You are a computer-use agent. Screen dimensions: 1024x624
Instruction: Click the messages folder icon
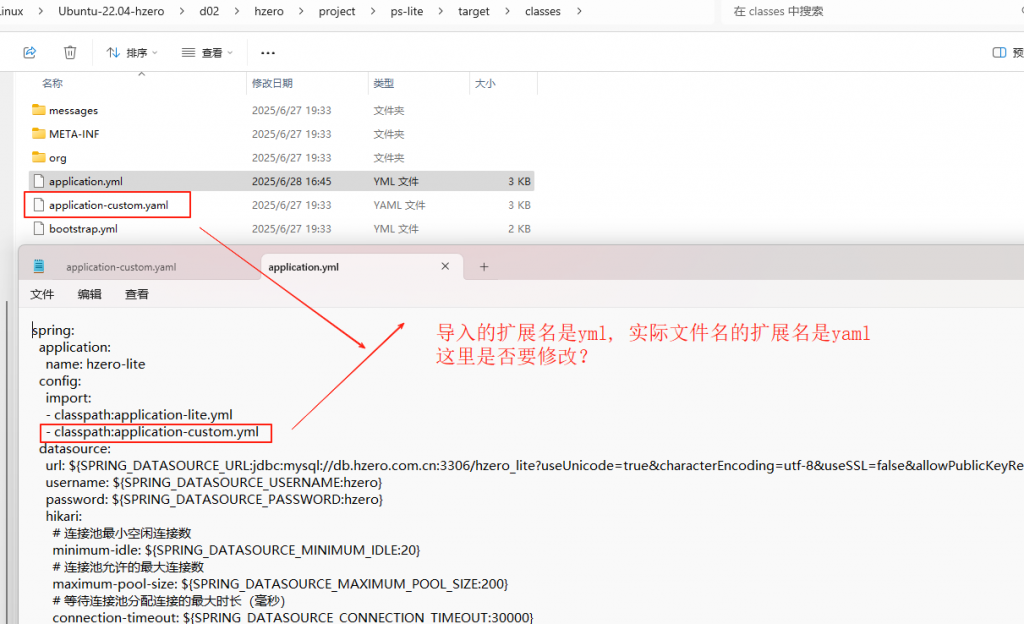tap(39, 110)
